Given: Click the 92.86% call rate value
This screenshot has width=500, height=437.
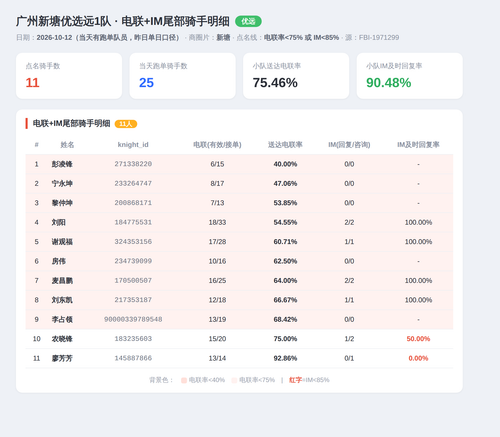Looking at the screenshot, I should (285, 358).
